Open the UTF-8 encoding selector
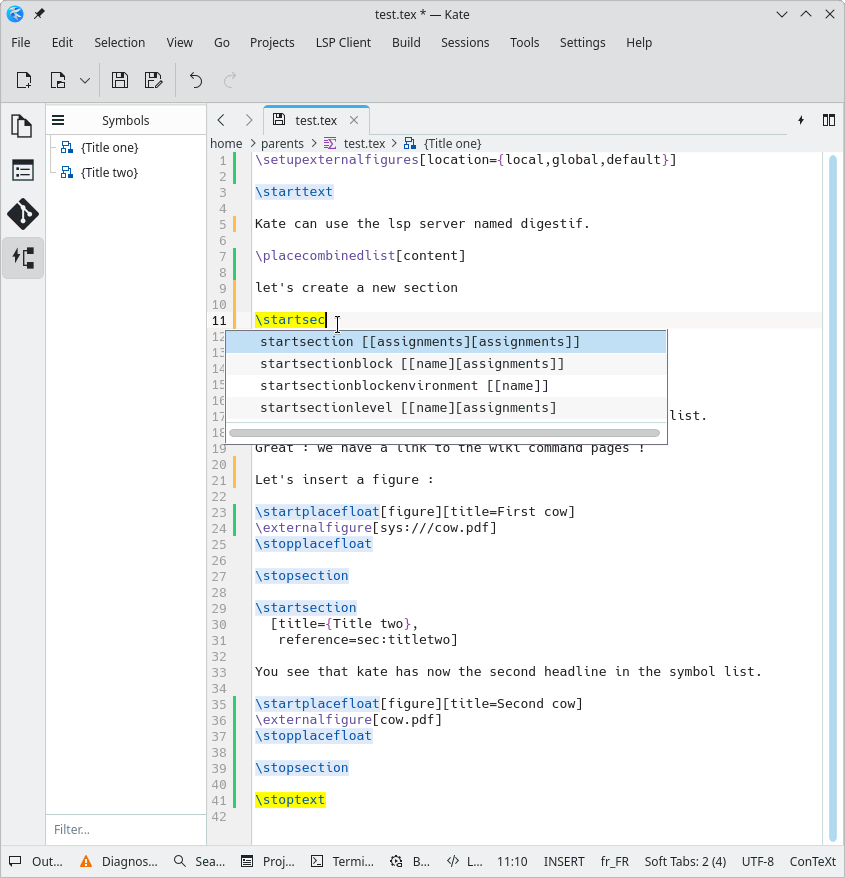This screenshot has height=878, width=845. click(x=757, y=861)
